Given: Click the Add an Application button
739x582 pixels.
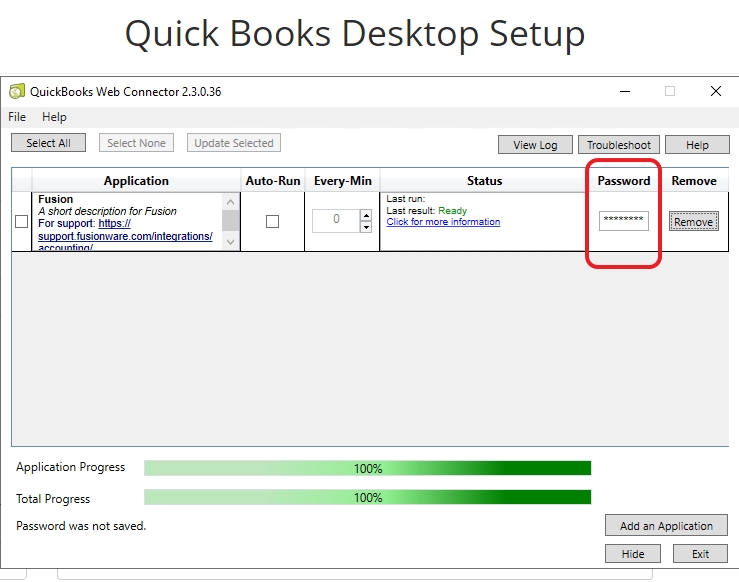Looking at the screenshot, I should point(666,526).
